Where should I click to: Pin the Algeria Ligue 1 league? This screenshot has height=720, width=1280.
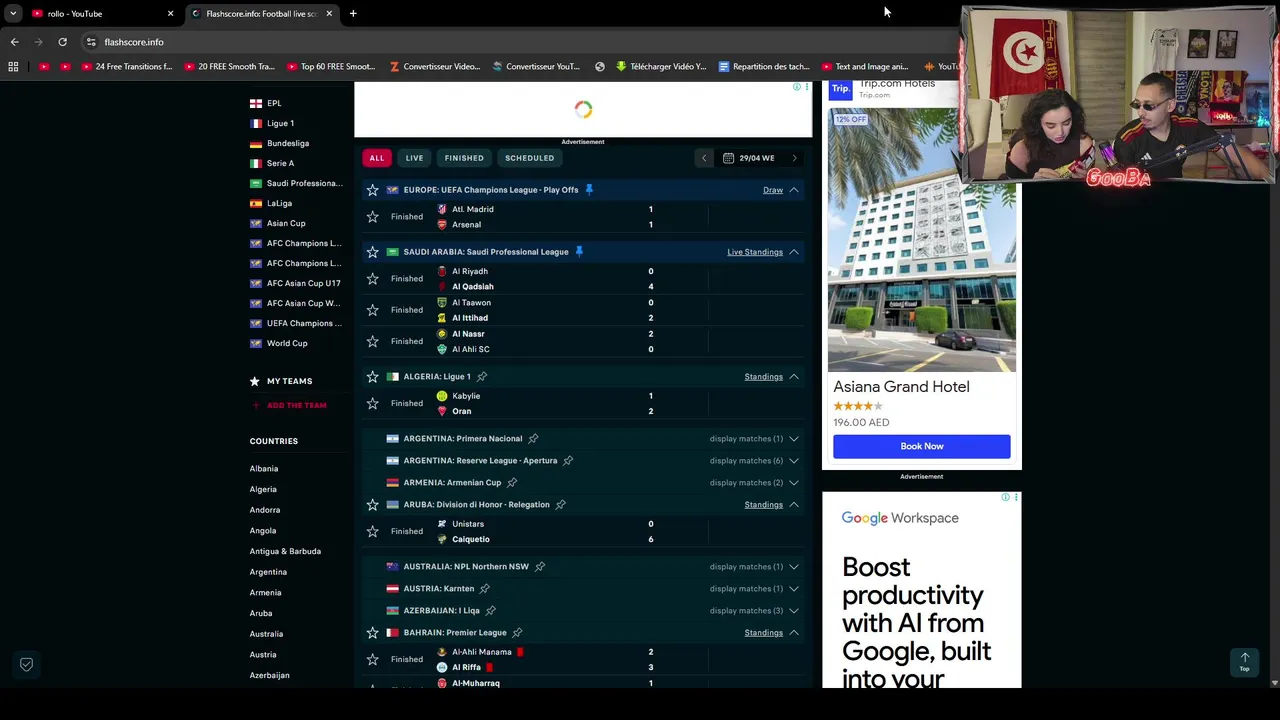pos(482,377)
